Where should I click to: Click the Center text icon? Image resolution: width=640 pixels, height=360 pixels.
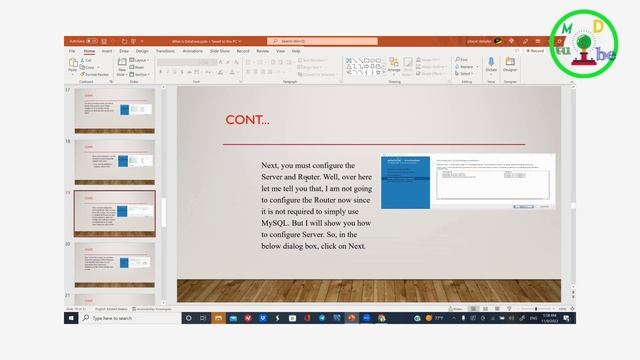coord(256,72)
